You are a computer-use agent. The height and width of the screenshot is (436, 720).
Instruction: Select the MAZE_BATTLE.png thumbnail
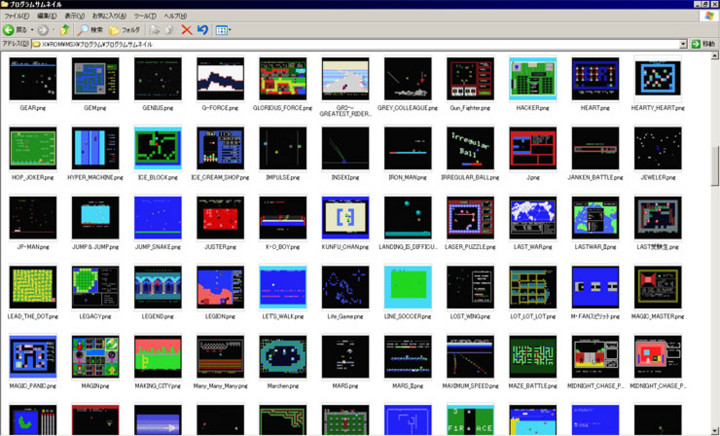(533, 357)
